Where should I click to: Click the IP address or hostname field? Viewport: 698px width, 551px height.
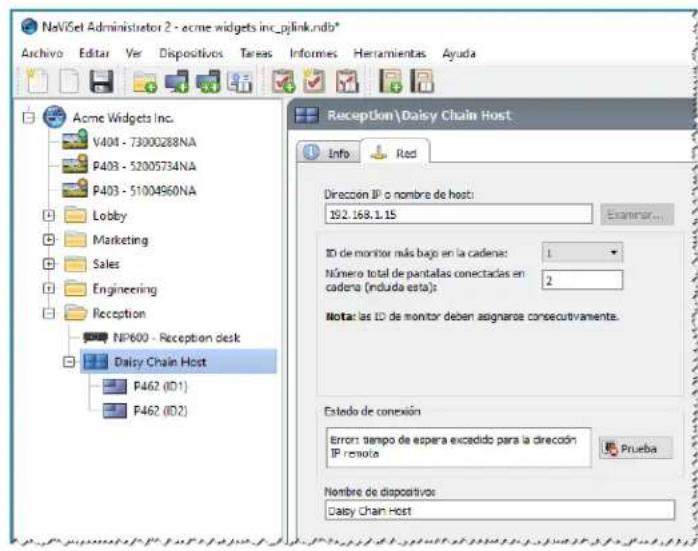tap(459, 215)
